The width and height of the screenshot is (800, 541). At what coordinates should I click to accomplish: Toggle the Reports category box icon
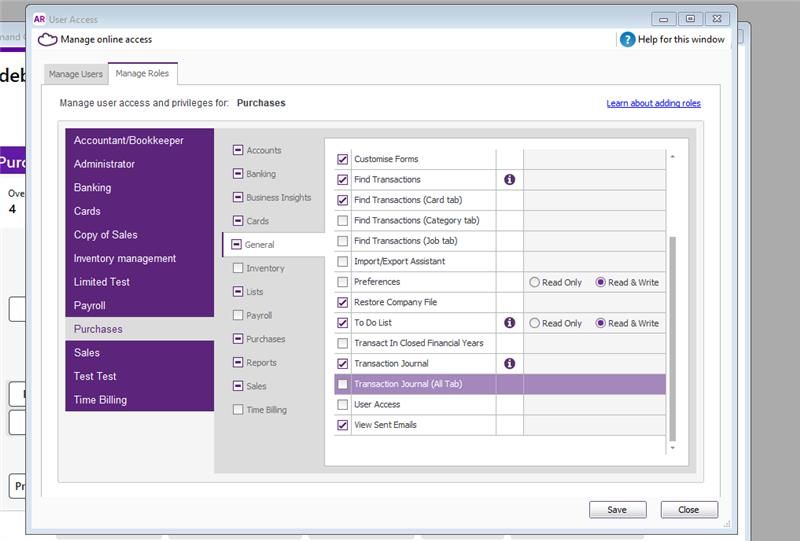pos(238,363)
